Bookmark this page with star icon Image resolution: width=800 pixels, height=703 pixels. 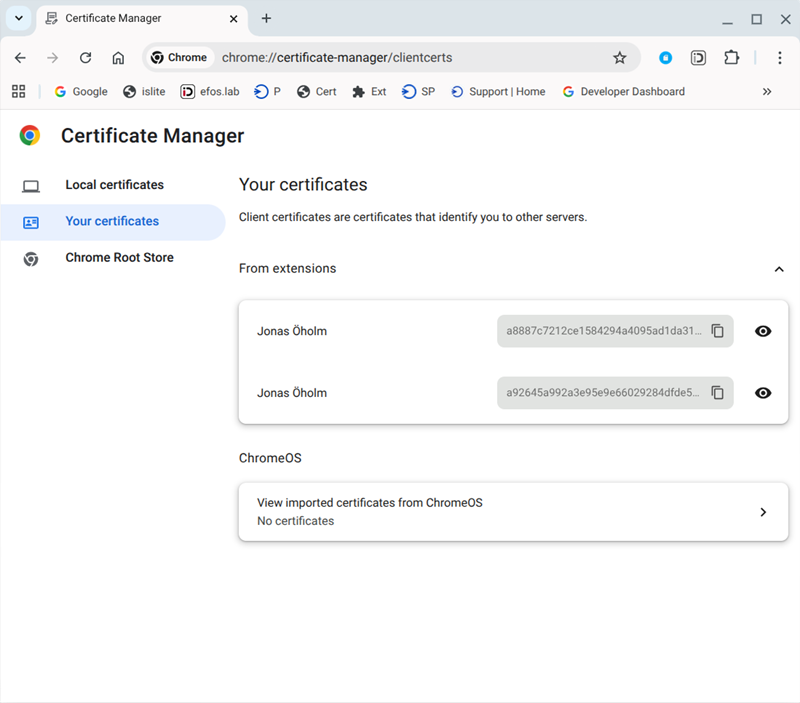tap(619, 58)
